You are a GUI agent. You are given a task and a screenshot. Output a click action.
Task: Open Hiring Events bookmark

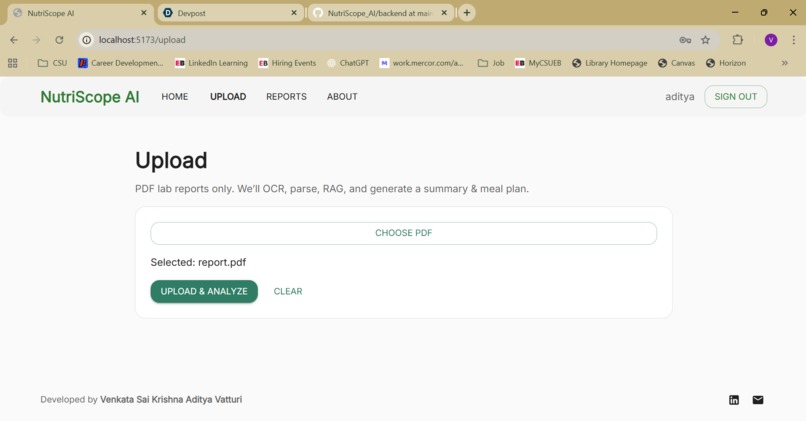pos(287,63)
